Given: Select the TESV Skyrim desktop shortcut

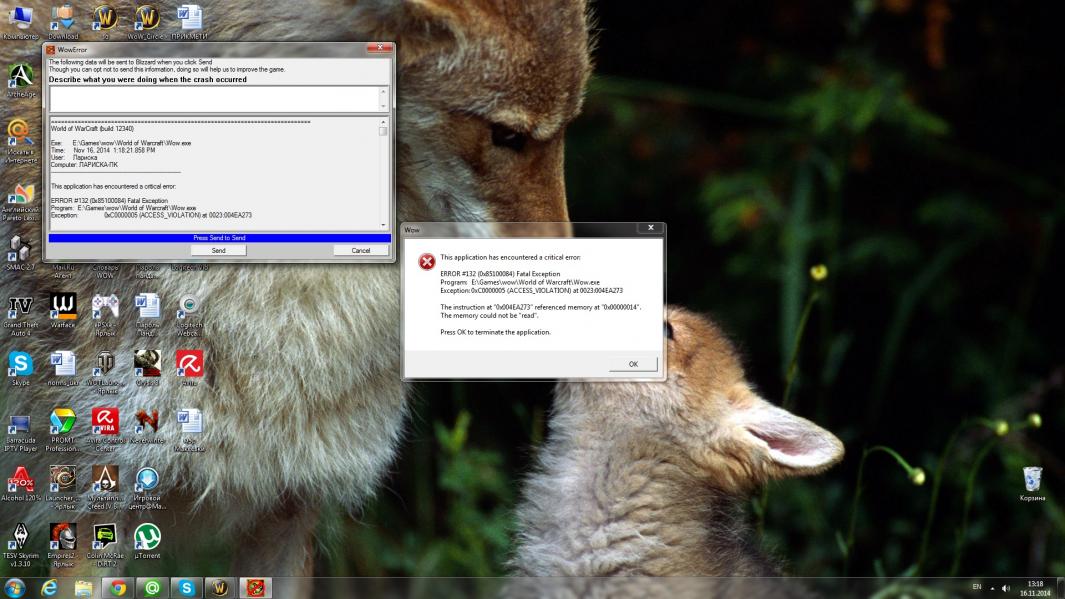Looking at the screenshot, I should pos(20,538).
